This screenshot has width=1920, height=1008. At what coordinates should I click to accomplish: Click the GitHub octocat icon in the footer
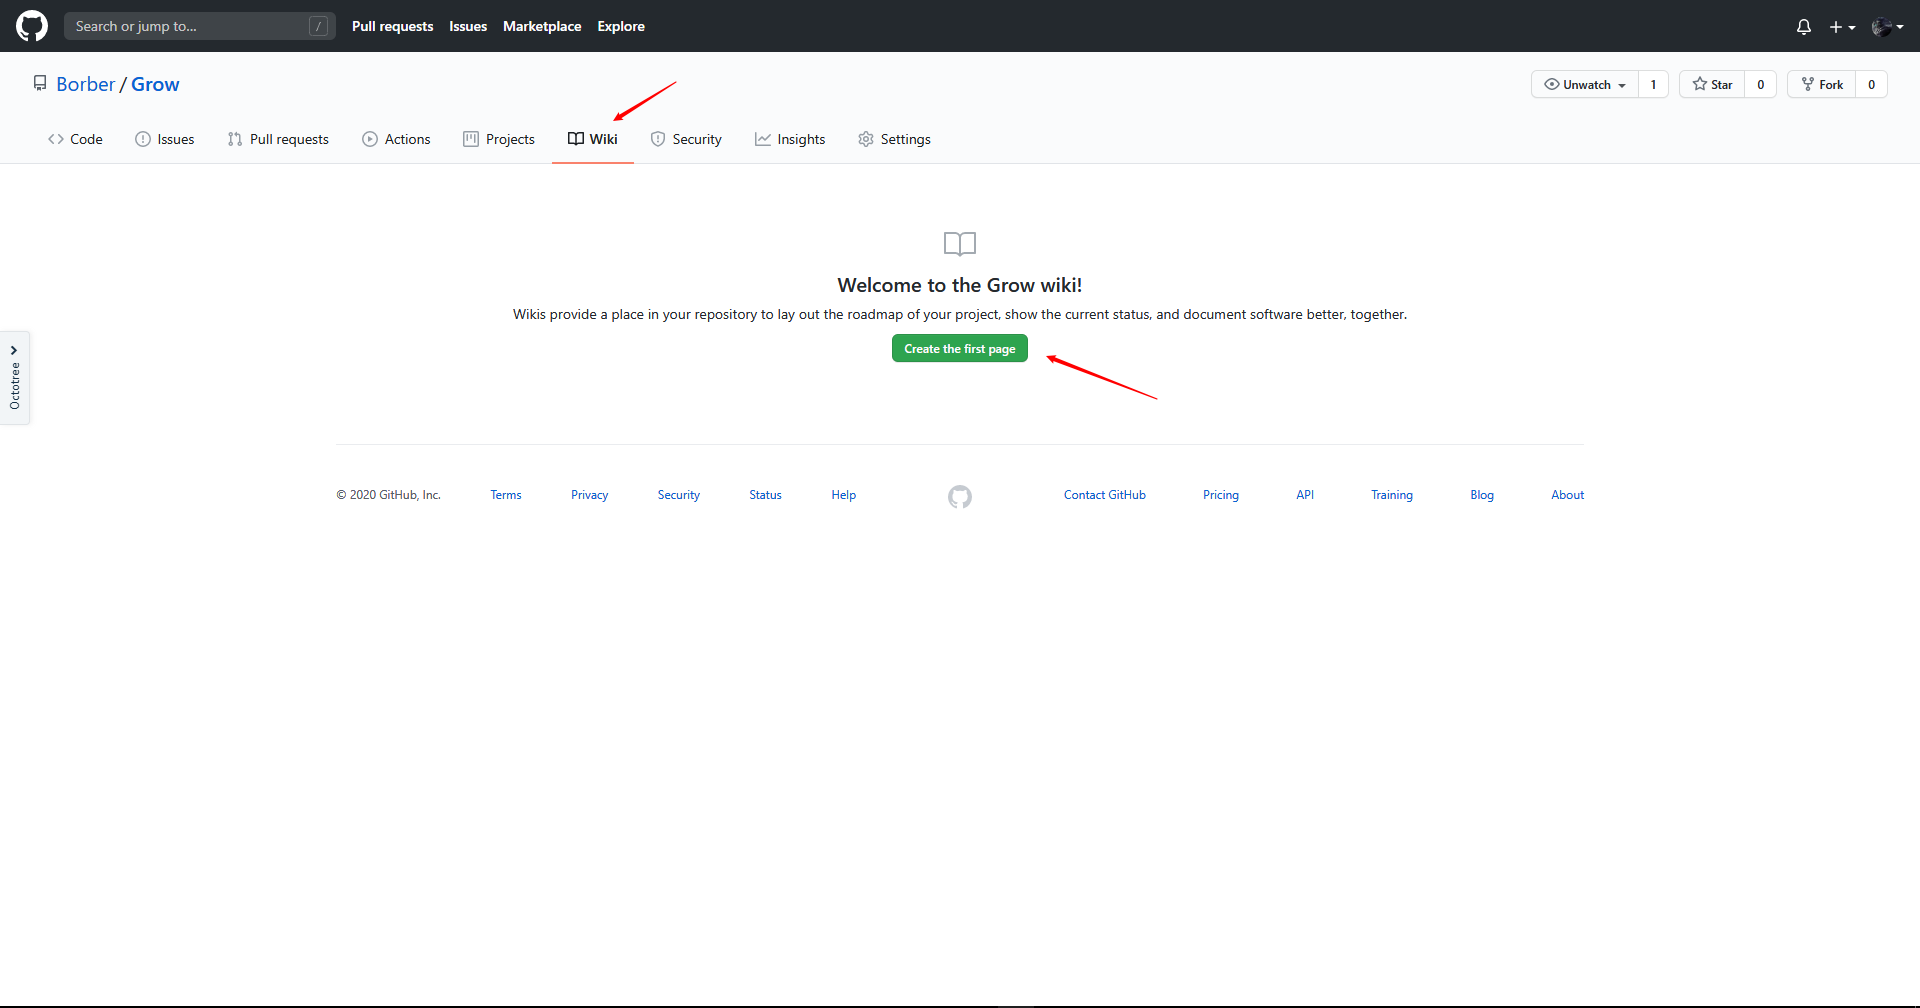[x=959, y=496]
